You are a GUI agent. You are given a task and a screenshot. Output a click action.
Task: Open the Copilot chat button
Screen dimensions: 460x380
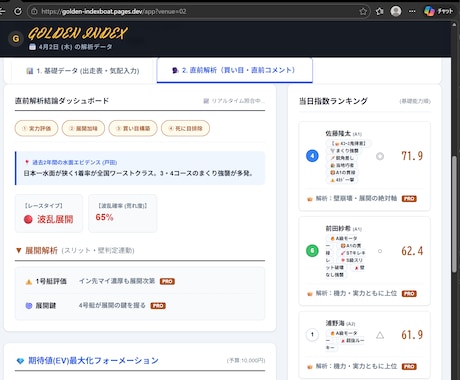(x=438, y=11)
